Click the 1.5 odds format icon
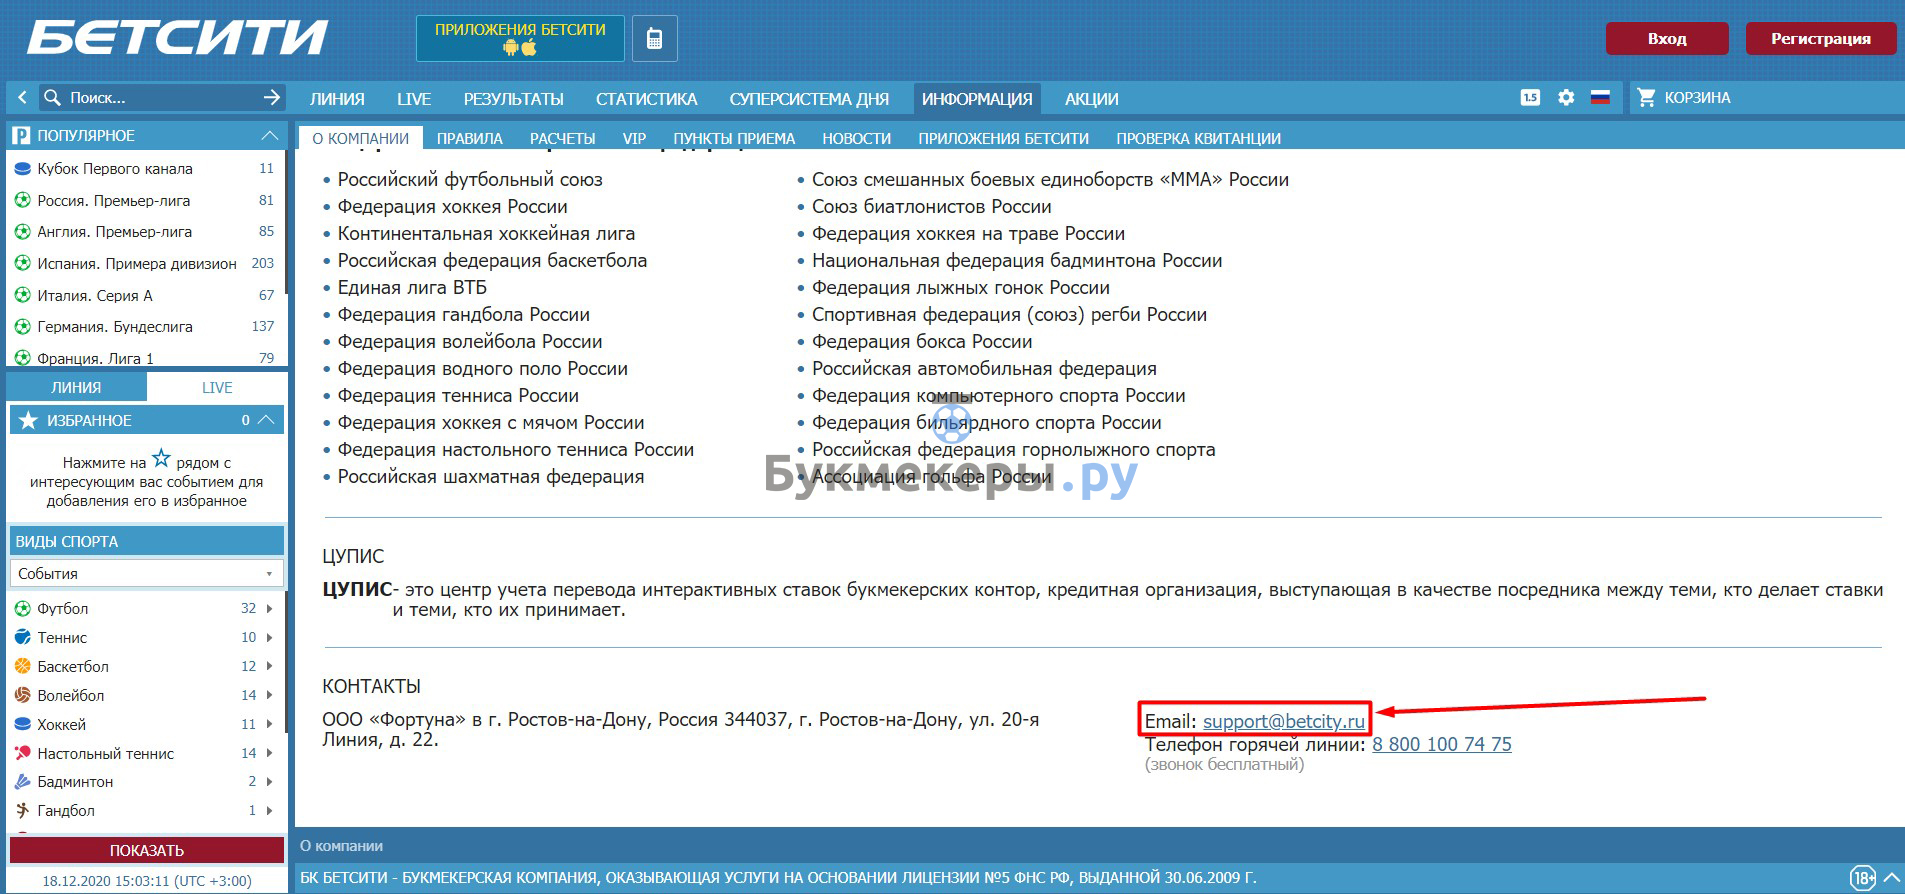Viewport: 1905px width, 894px height. 1530,98
